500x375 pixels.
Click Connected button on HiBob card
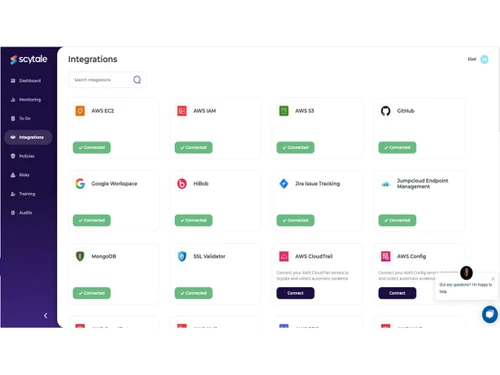194,220
